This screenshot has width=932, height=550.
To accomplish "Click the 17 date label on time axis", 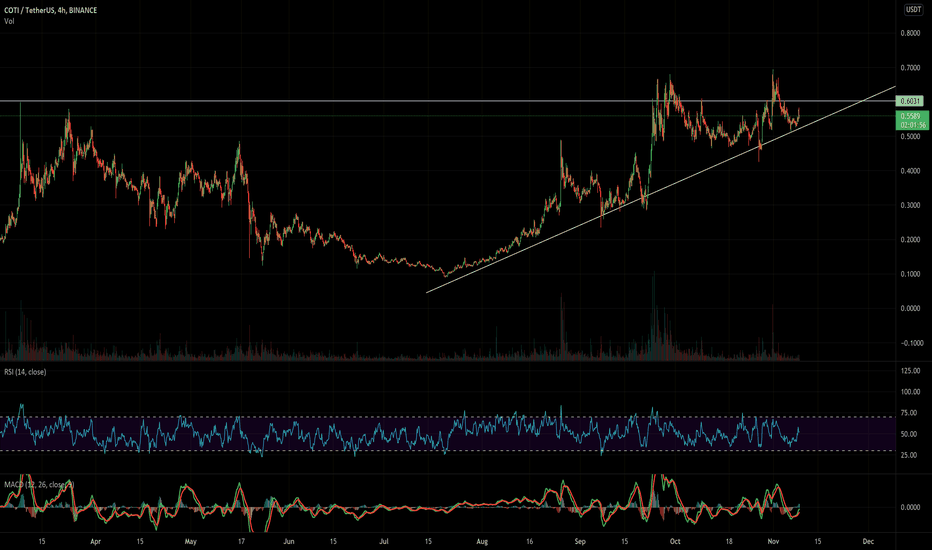I will pos(241,542).
